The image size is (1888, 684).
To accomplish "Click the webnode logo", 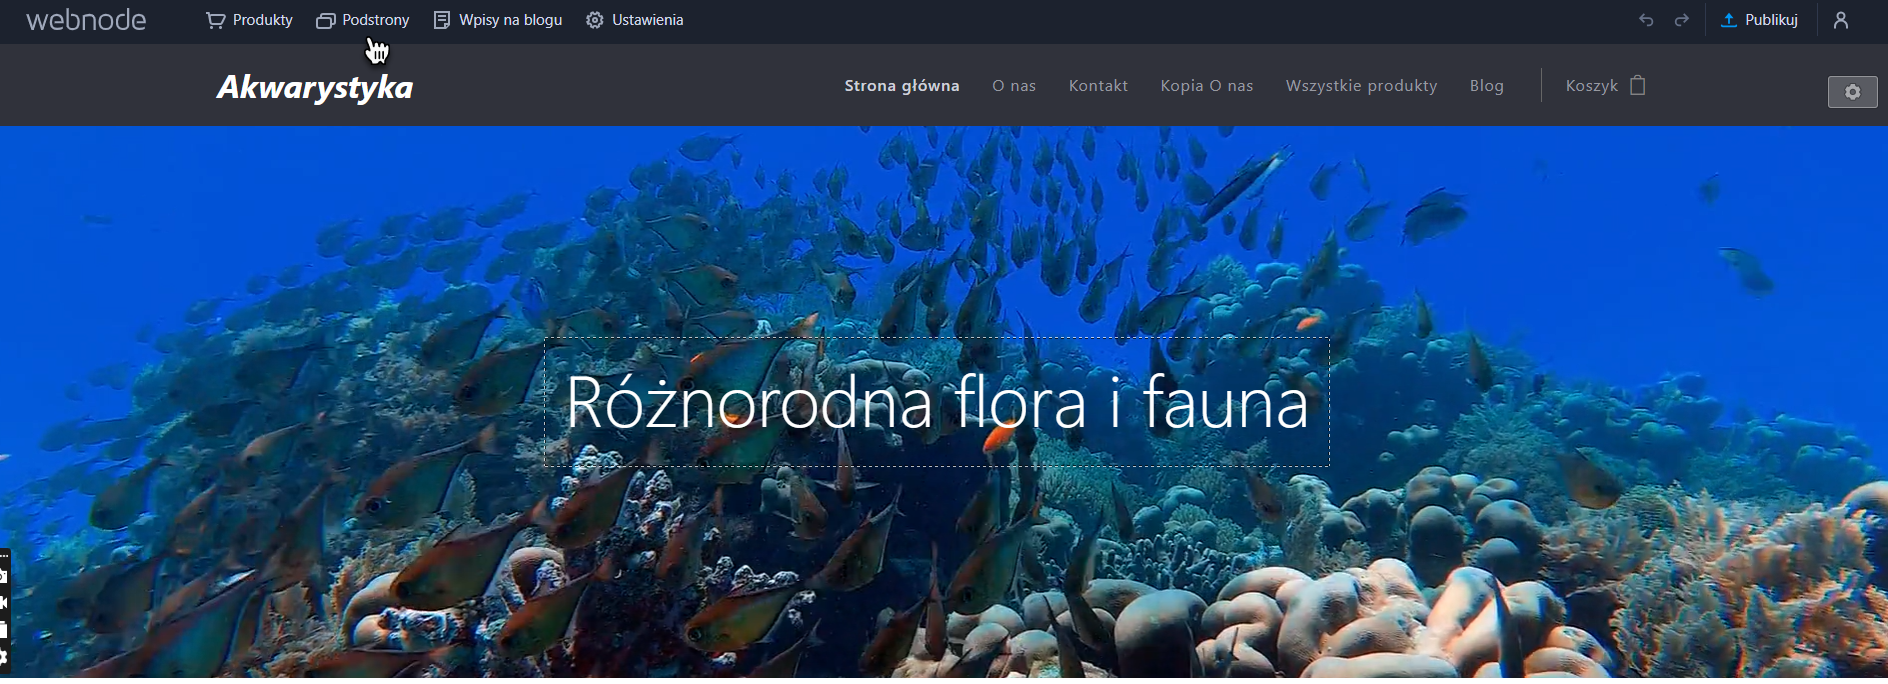I will point(86,20).
